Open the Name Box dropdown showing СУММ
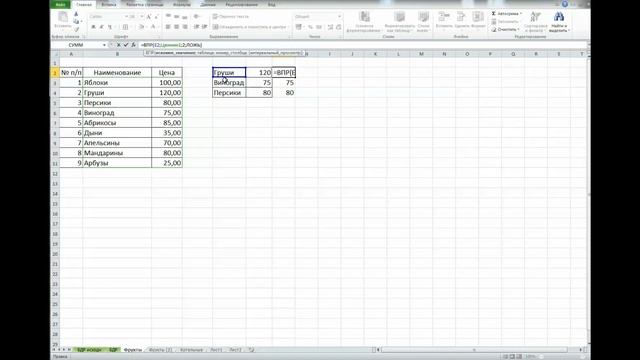 pyautogui.click(x=104, y=45)
